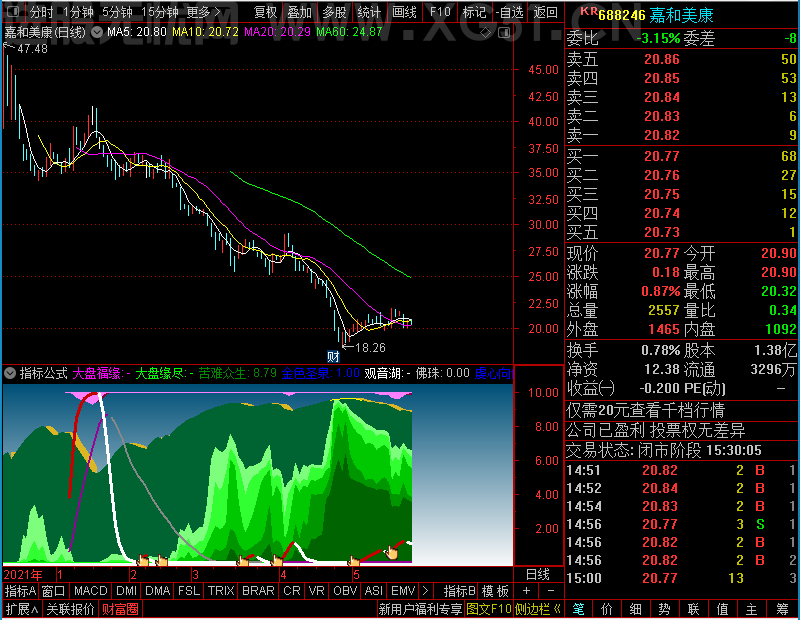Click the -自选 watchlist toolbar button
This screenshot has width=800, height=620.
(509, 12)
